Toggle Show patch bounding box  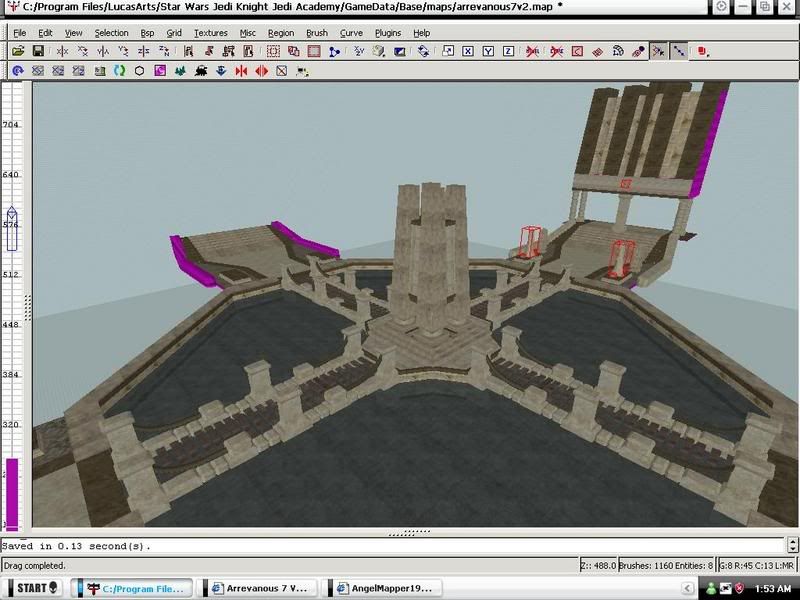click(x=577, y=51)
